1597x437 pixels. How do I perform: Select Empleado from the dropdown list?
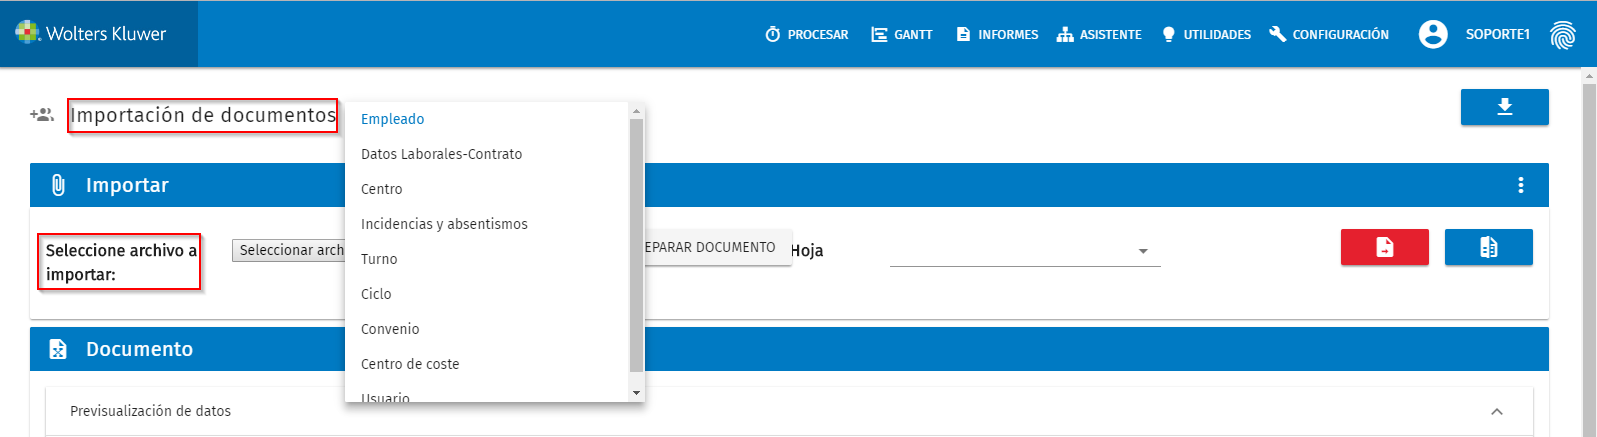click(487, 119)
